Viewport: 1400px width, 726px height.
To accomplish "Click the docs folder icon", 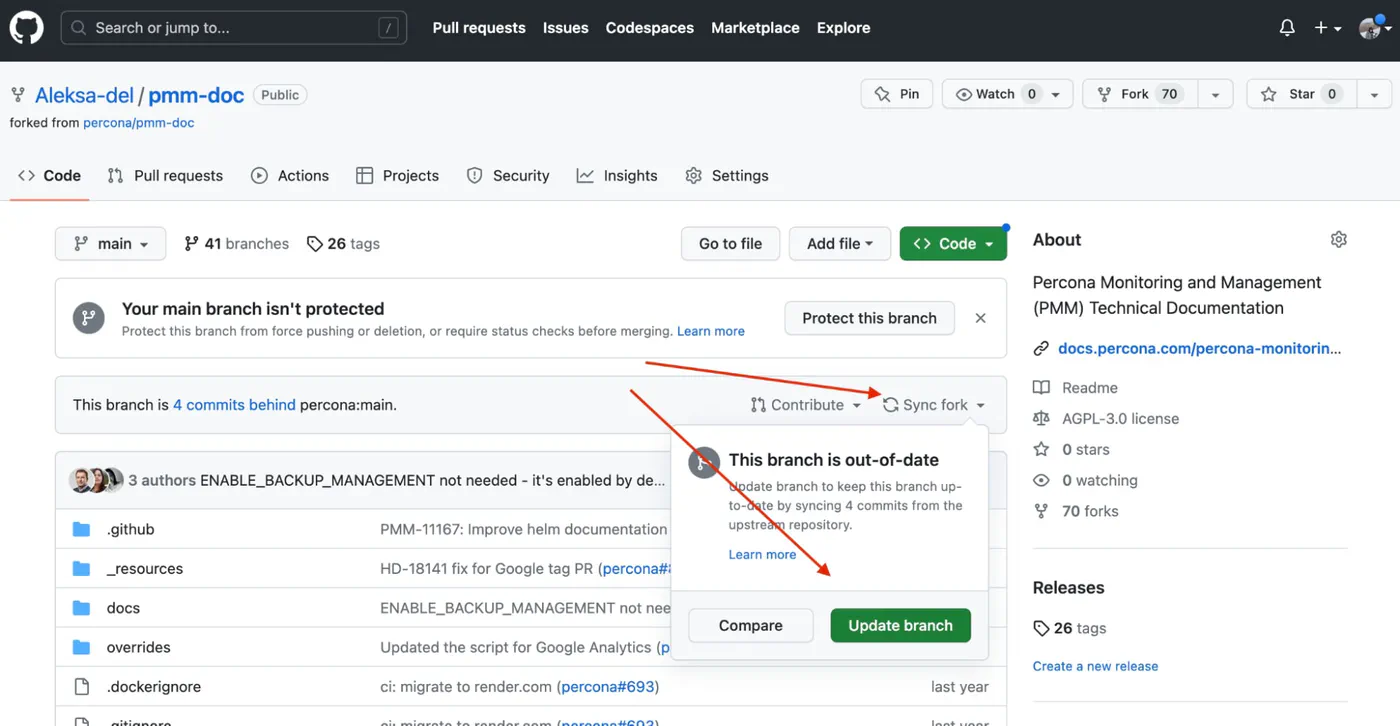I will coord(82,608).
